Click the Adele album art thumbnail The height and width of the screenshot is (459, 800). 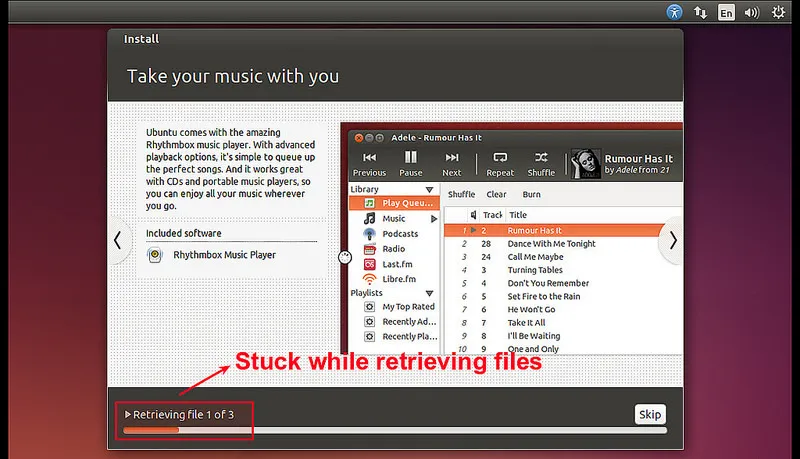click(x=584, y=163)
